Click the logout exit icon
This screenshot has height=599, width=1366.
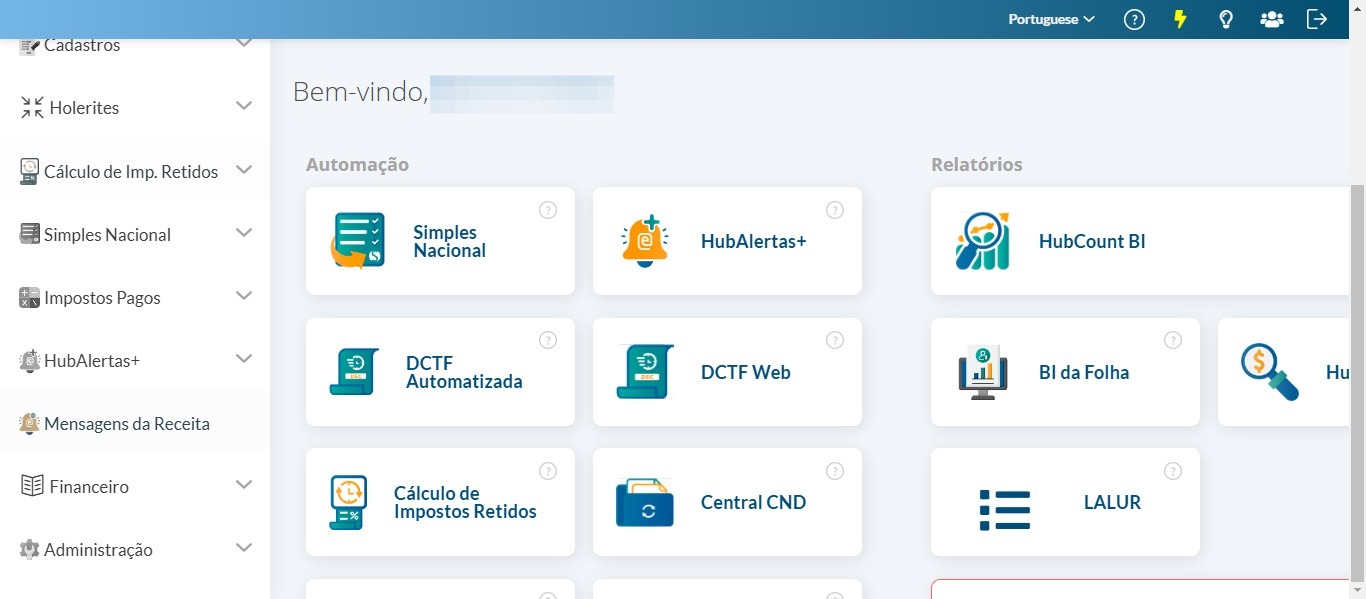[1317, 19]
